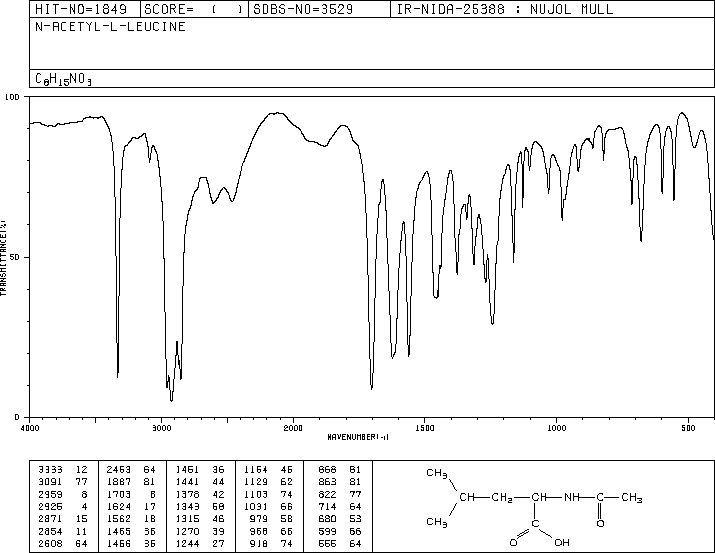Screen dimensions: 715x553
Task: Click transmittance value 4 beside 2926
Action: point(84,506)
